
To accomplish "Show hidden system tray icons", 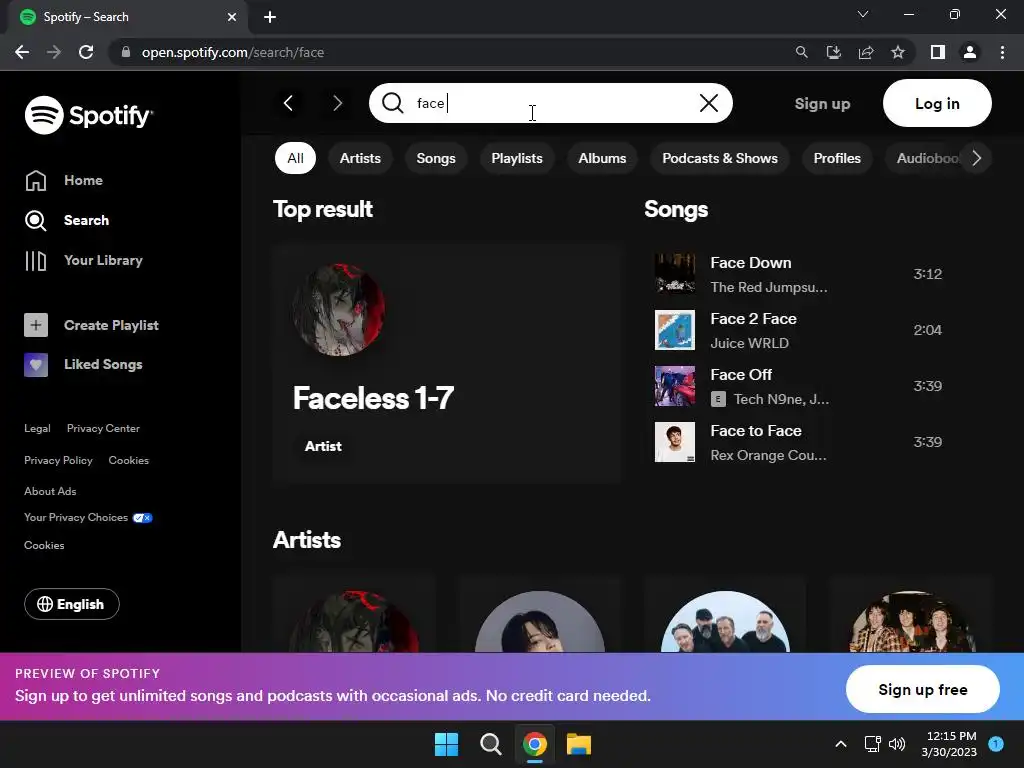I will pyautogui.click(x=840, y=744).
